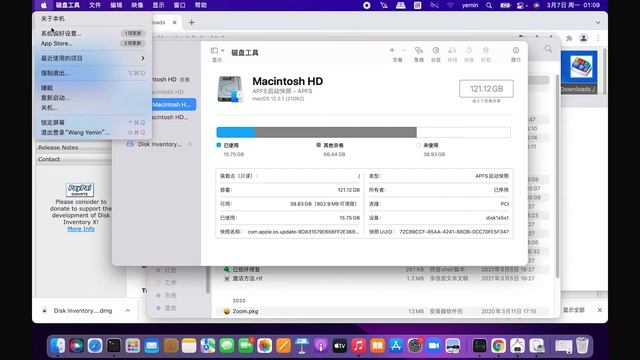Click the More Info donation link

(81, 229)
